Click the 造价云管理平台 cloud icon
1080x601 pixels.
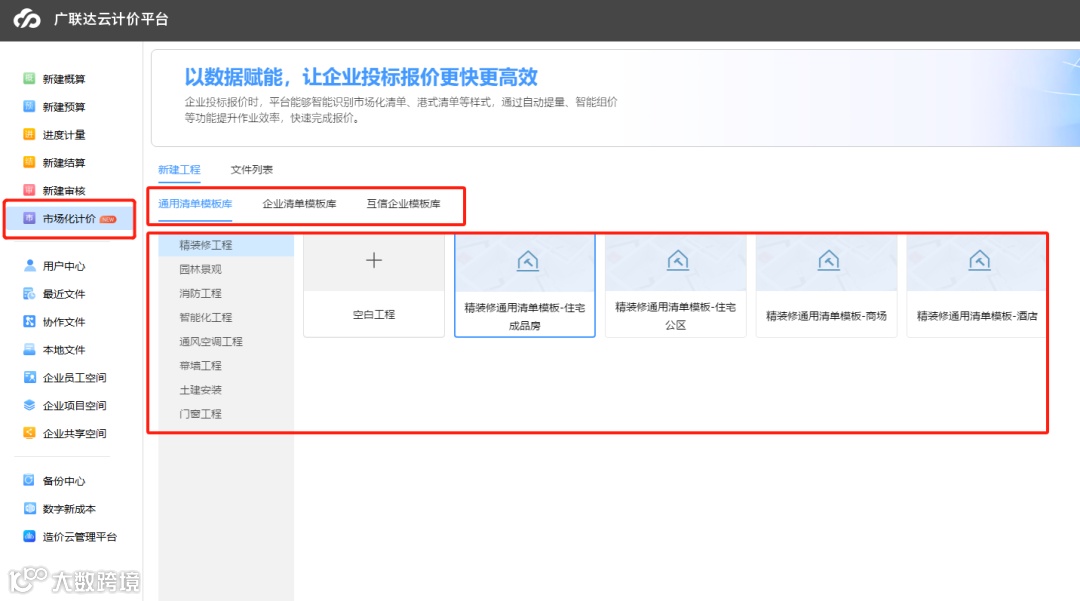[29, 536]
